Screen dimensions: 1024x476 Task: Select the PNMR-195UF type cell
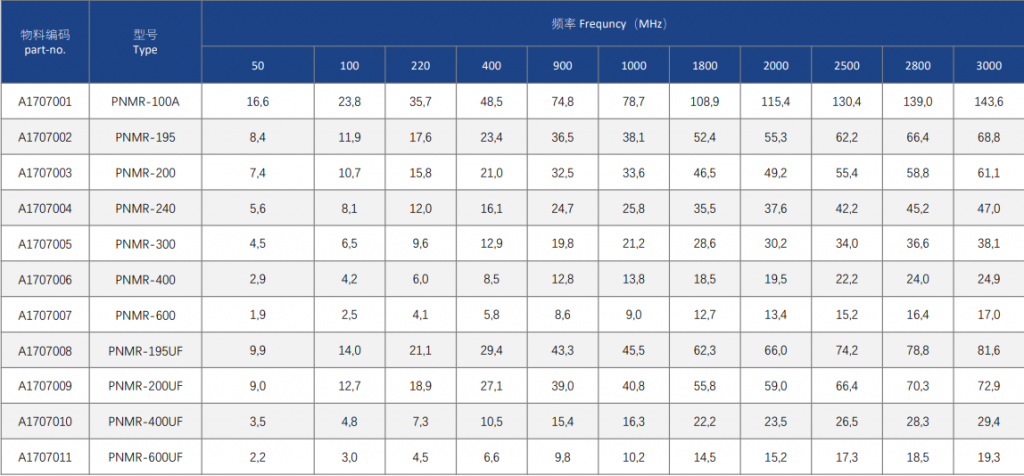145,351
